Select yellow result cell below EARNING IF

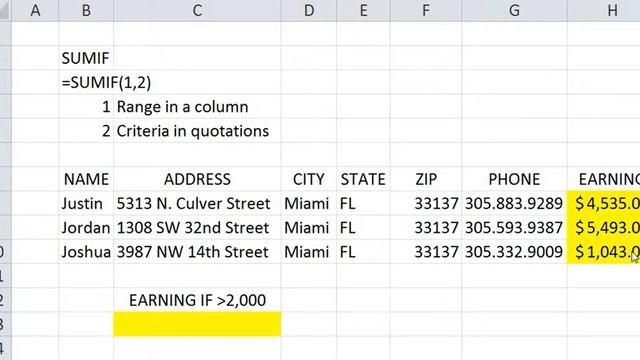click(x=197, y=324)
